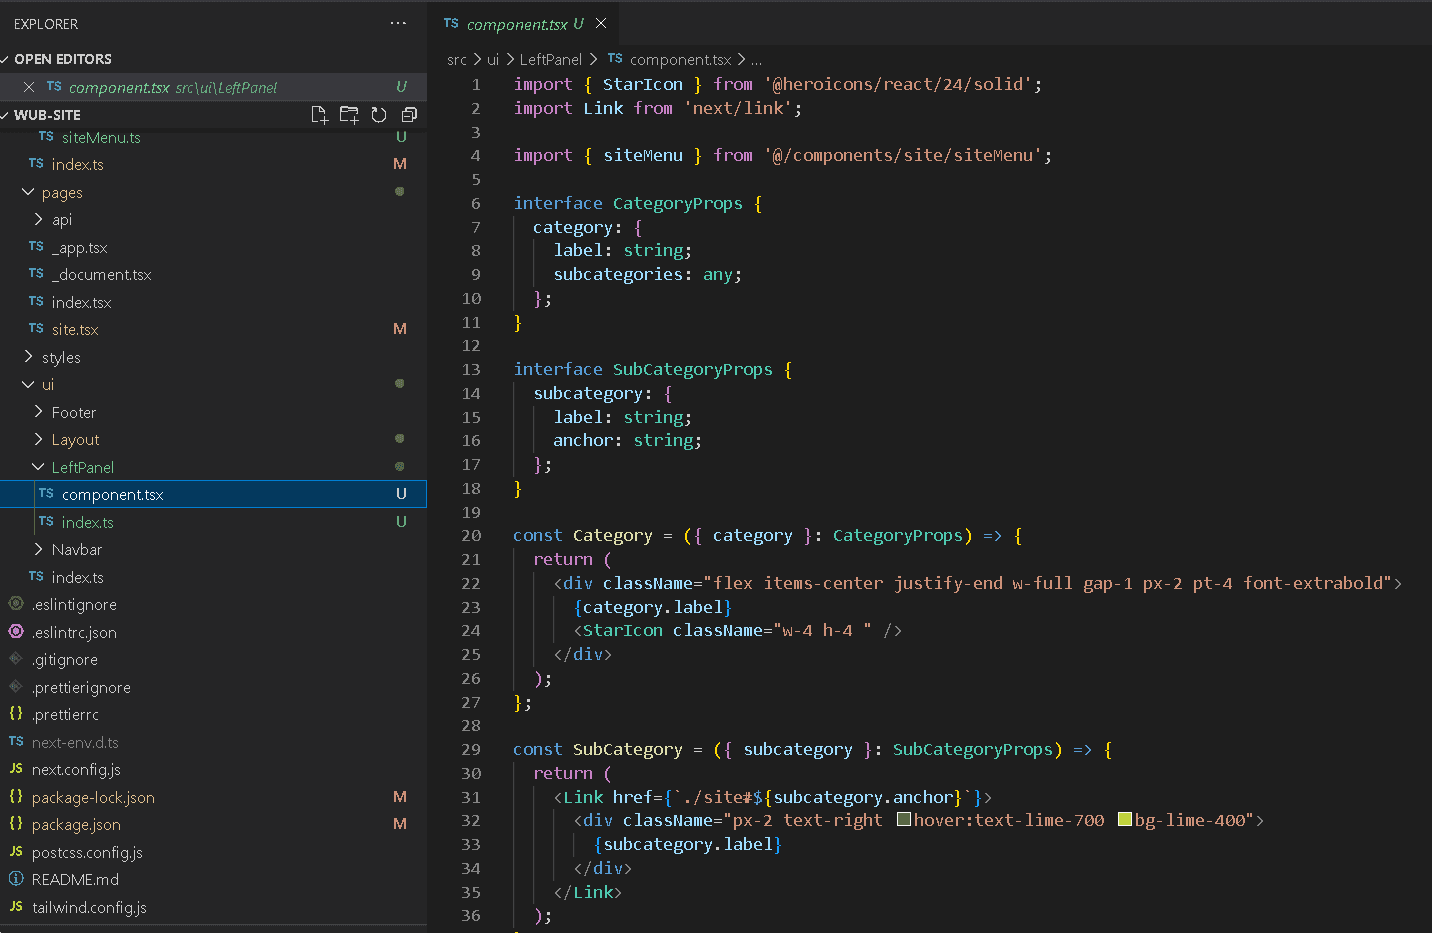Open package.json from the file tree
Viewport: 1432px width, 933px height.
click(x=76, y=824)
